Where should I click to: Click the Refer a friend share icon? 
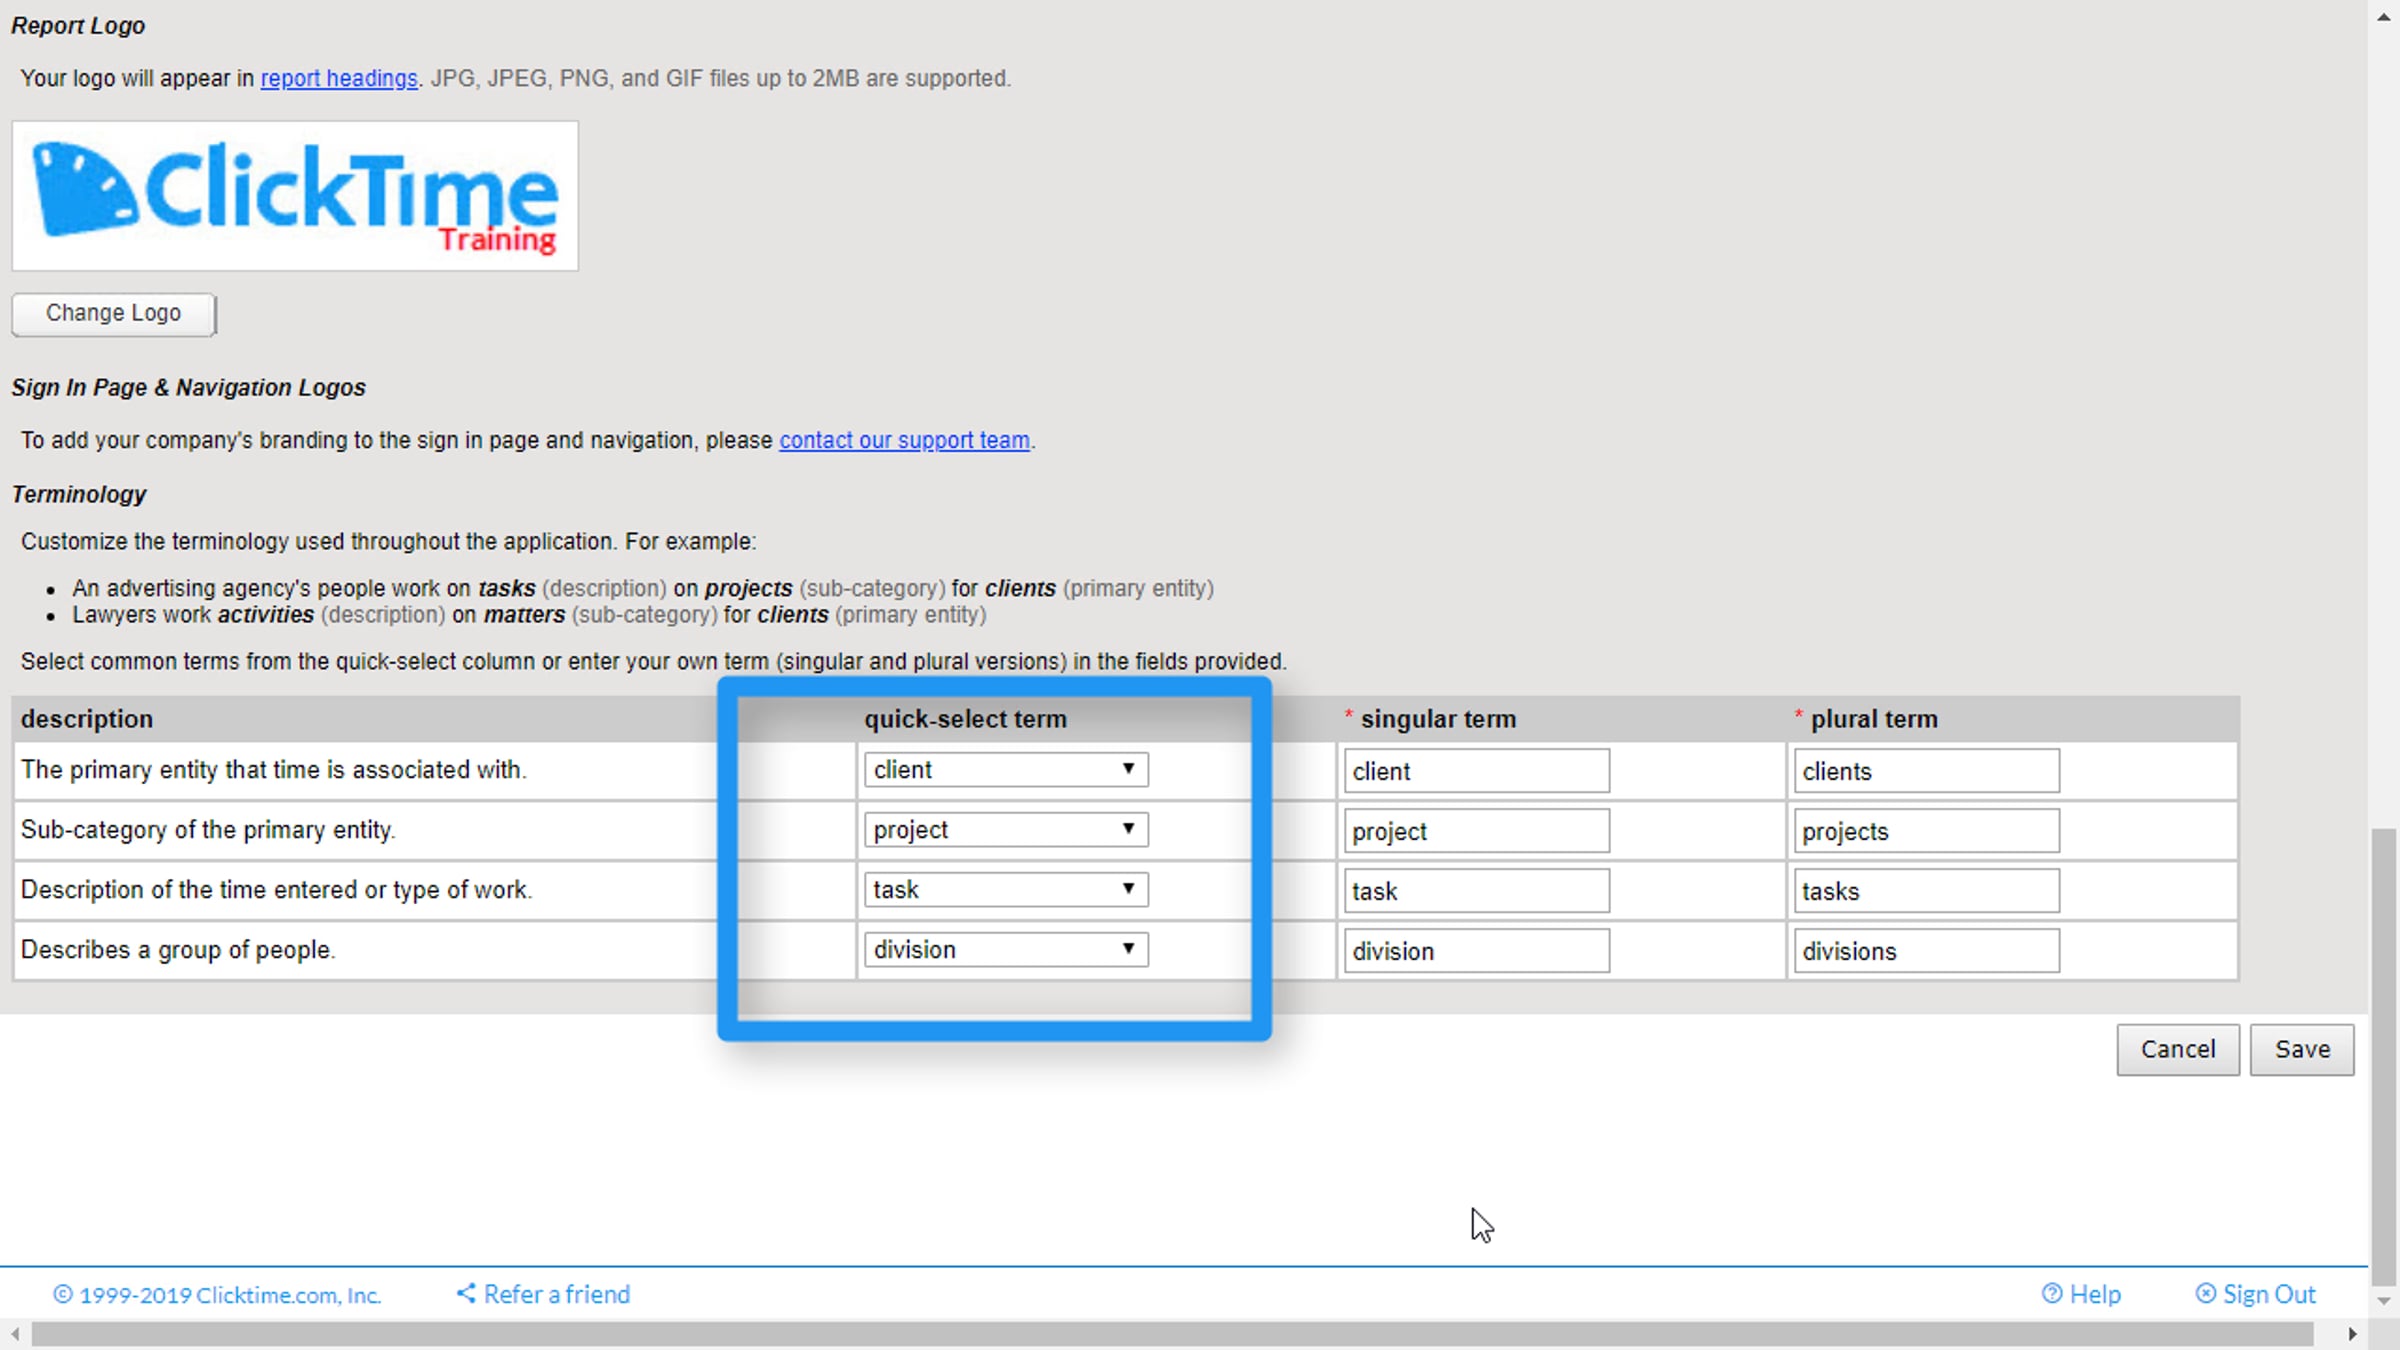coord(466,1293)
